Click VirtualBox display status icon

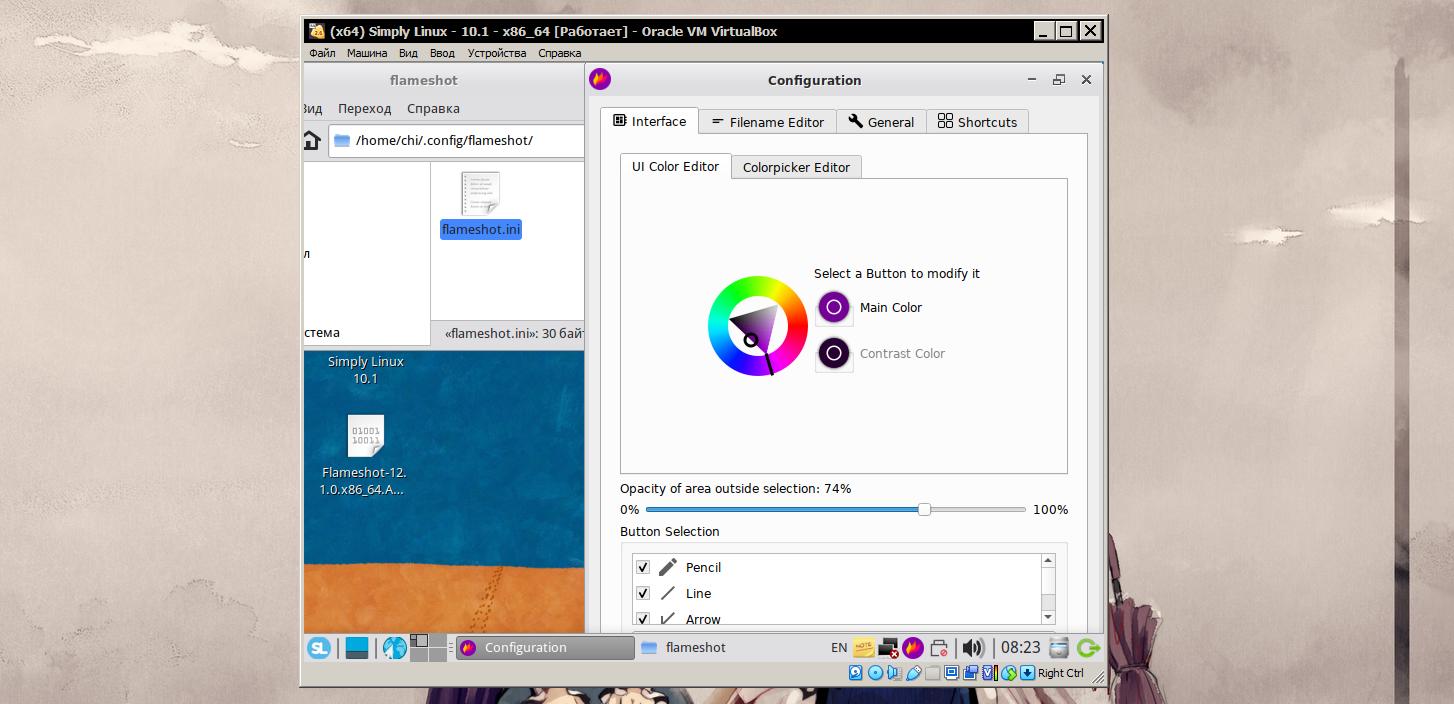[x=952, y=673]
